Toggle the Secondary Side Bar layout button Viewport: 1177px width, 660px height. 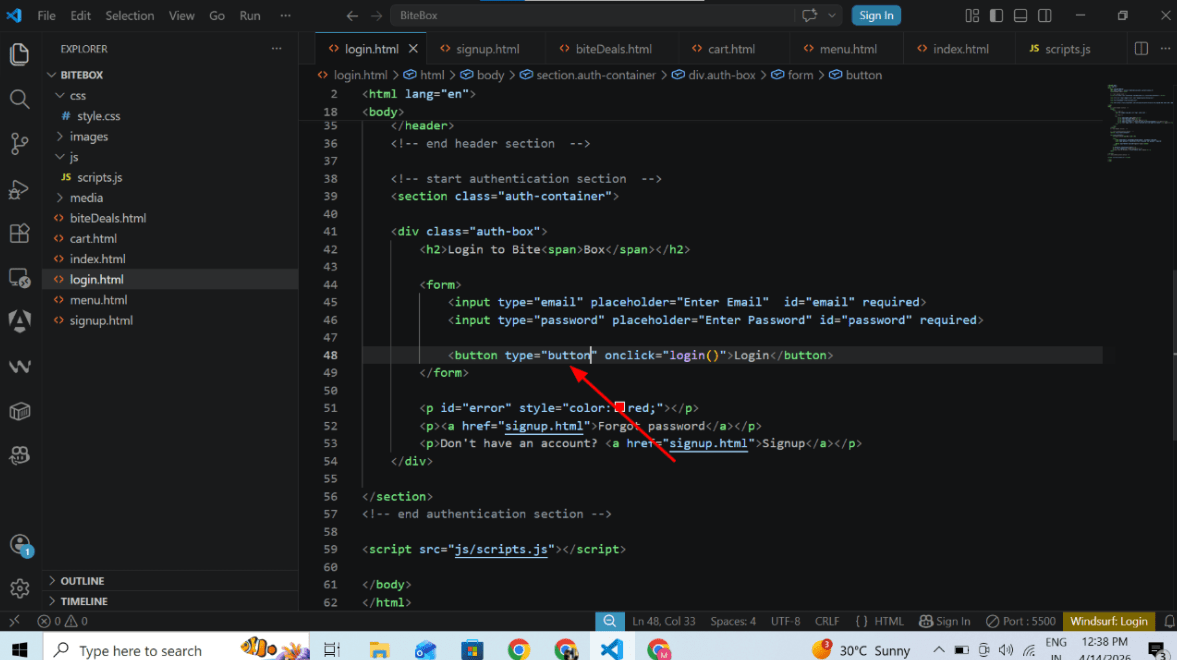(x=1044, y=16)
